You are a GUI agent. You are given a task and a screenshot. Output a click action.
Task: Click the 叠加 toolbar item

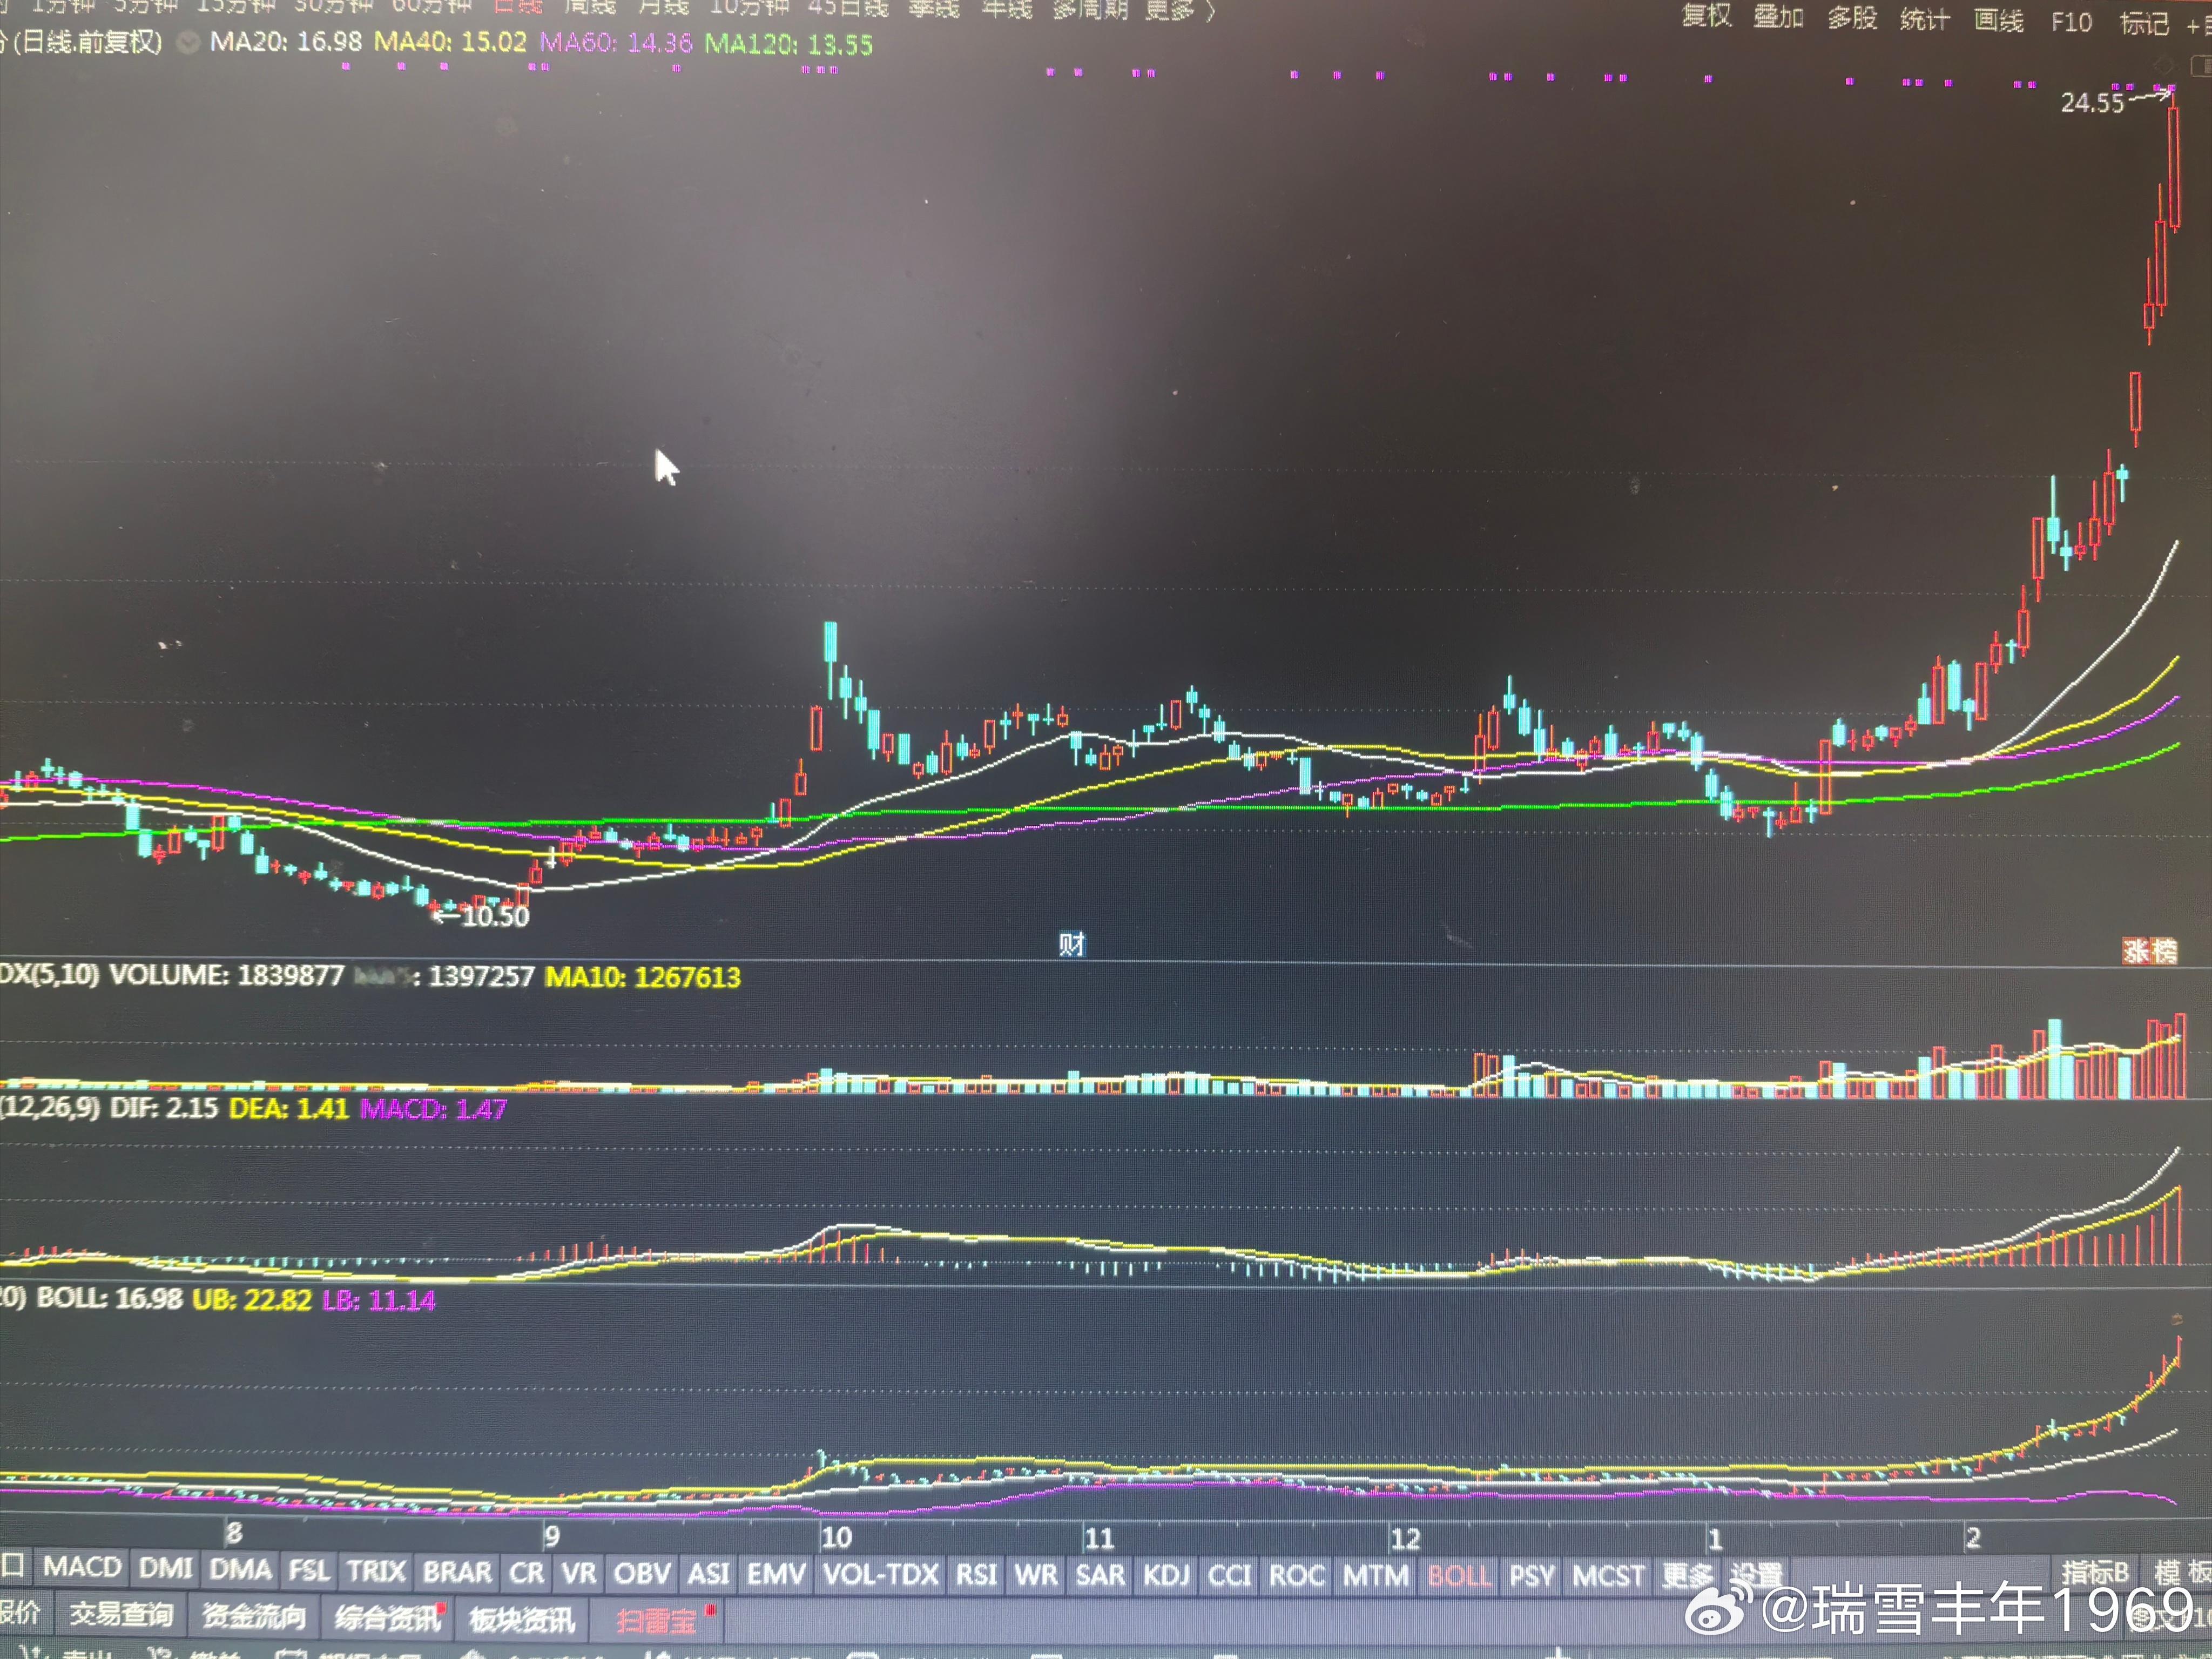tap(1778, 17)
